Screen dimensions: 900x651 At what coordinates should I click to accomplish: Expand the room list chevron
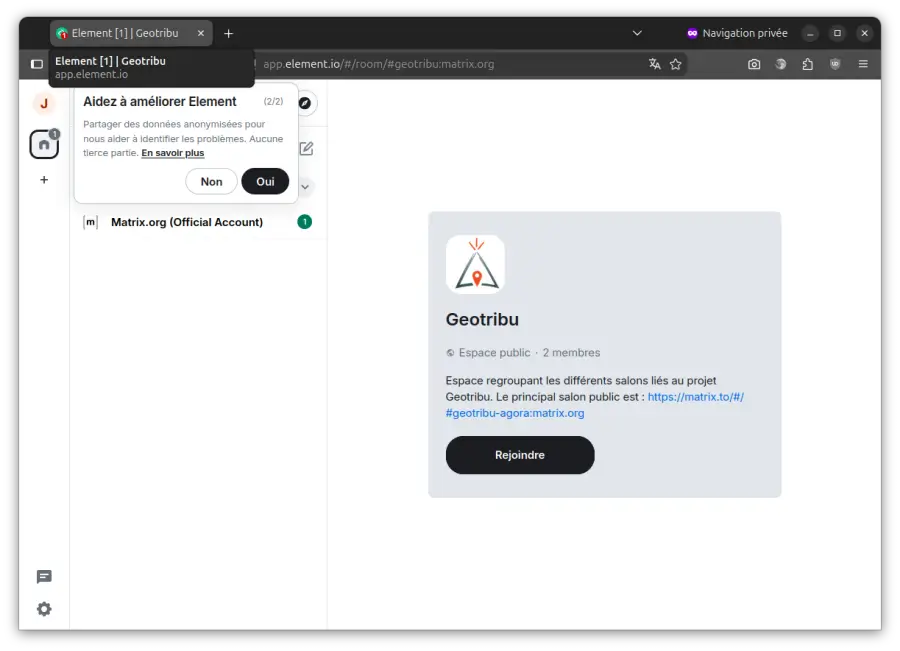point(306,187)
